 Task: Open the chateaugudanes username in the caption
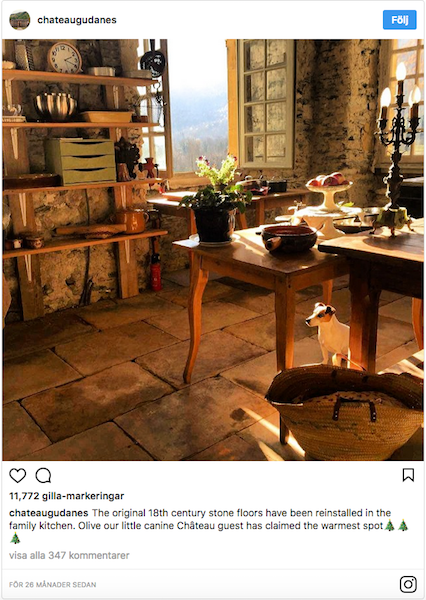tap(49, 513)
